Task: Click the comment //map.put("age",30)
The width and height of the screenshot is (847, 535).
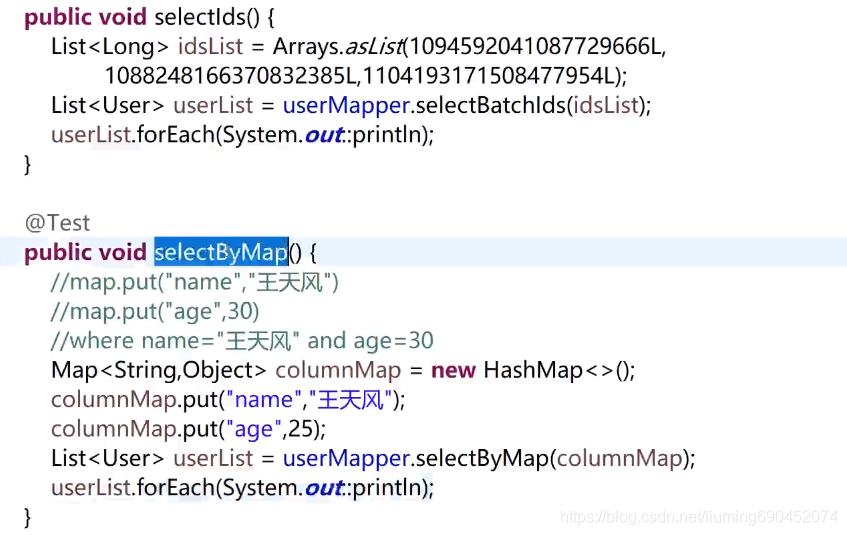Action: [x=156, y=312]
